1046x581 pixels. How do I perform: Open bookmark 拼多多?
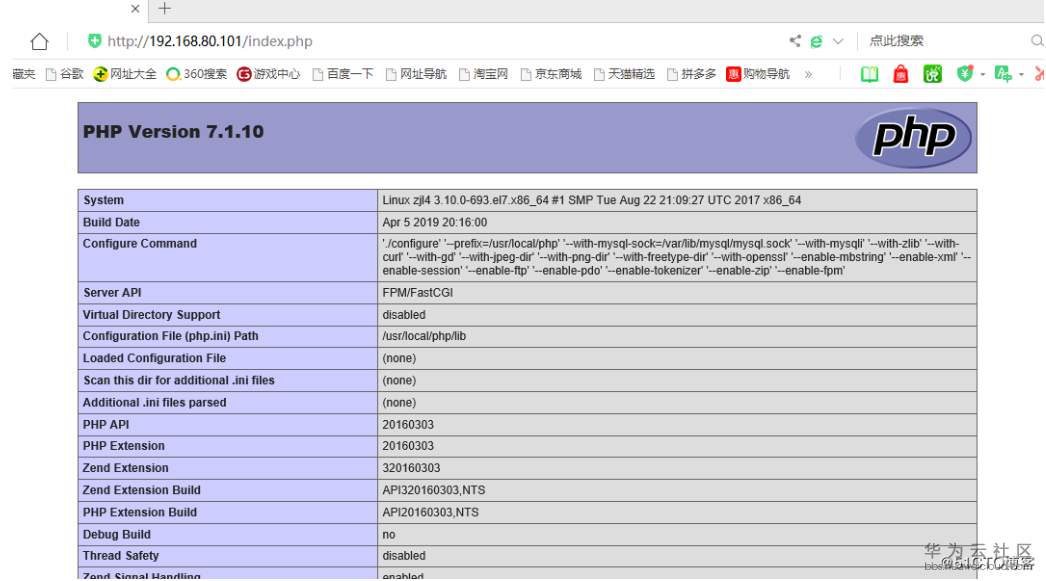(692, 74)
